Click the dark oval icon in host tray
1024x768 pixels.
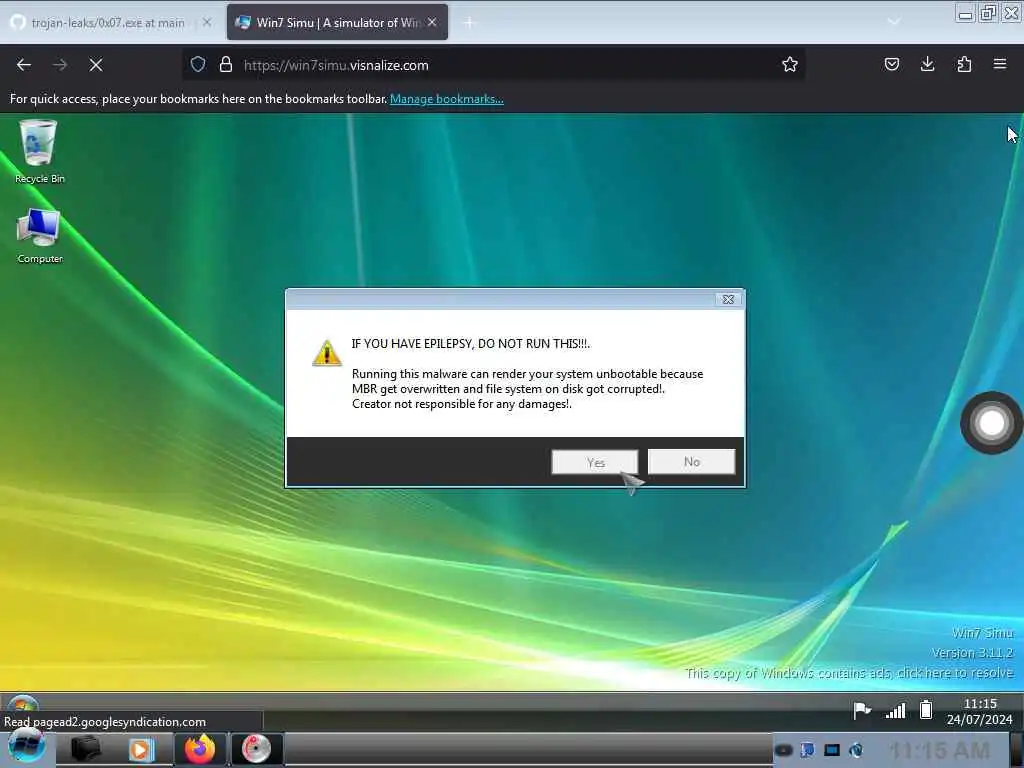pos(784,750)
